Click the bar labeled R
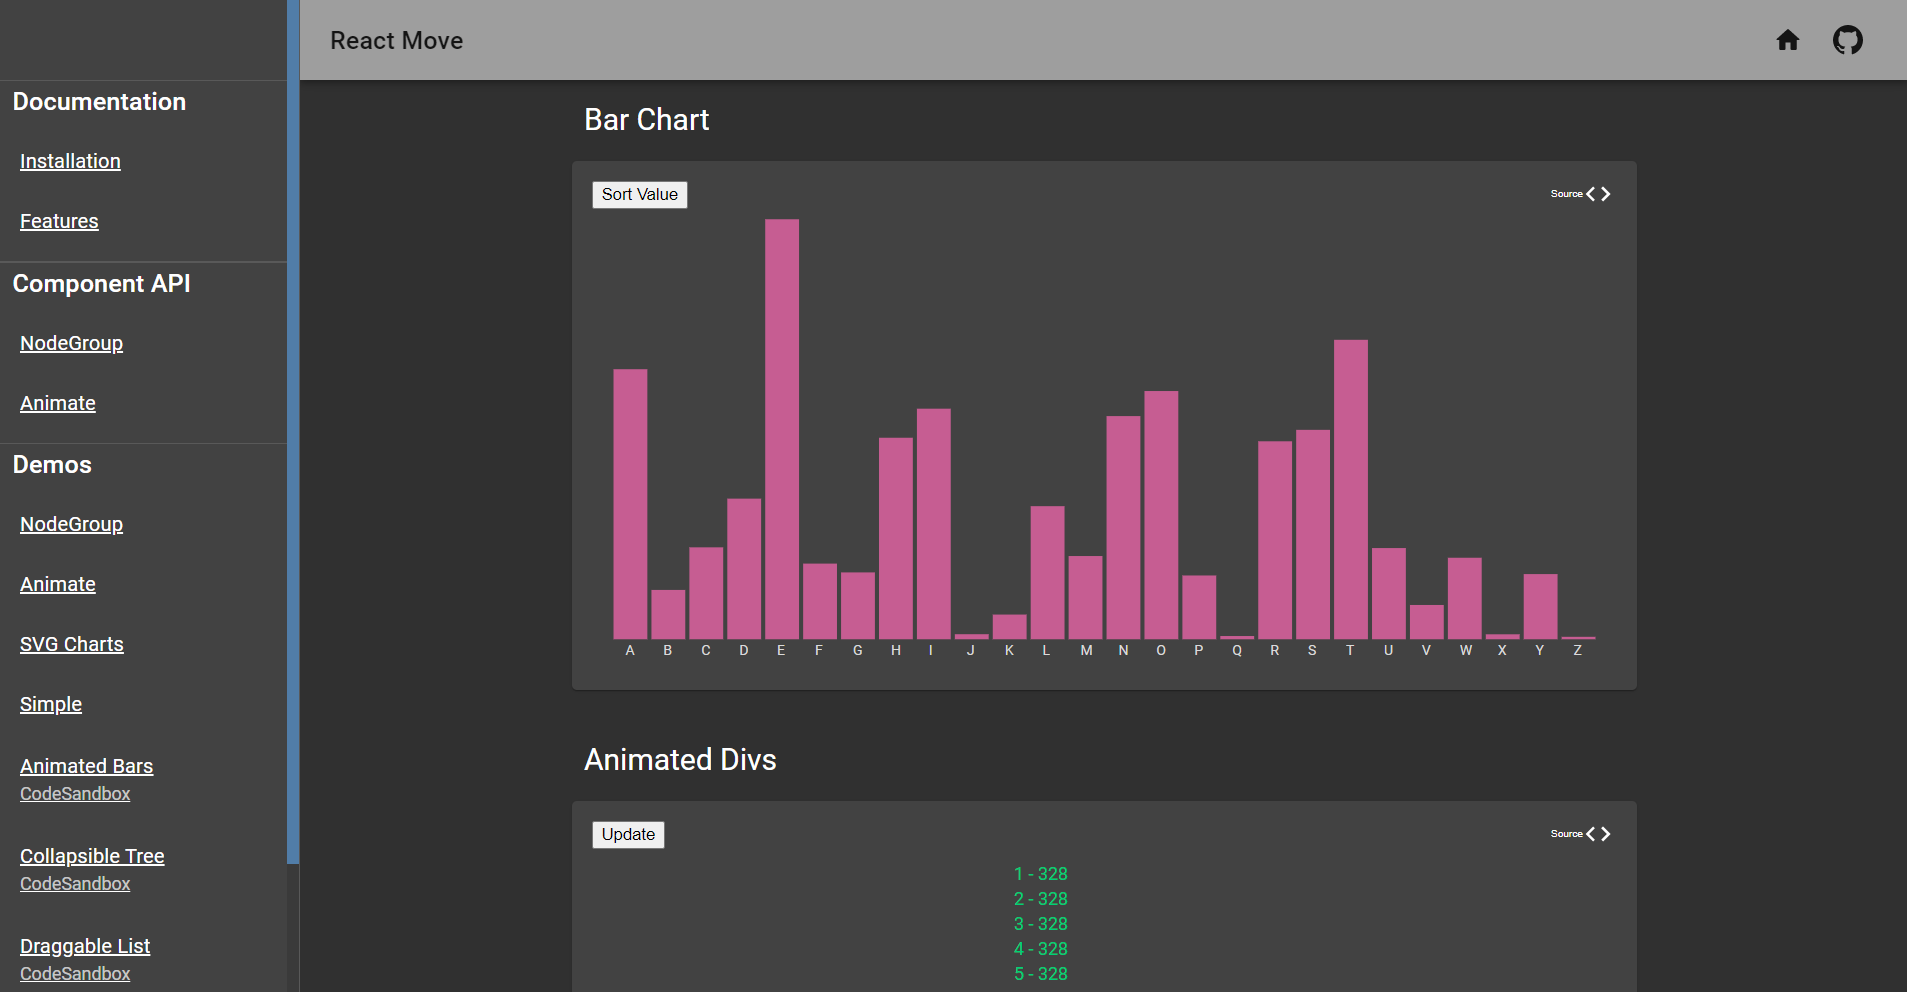Screen dimensions: 1907x992 click(1275, 540)
